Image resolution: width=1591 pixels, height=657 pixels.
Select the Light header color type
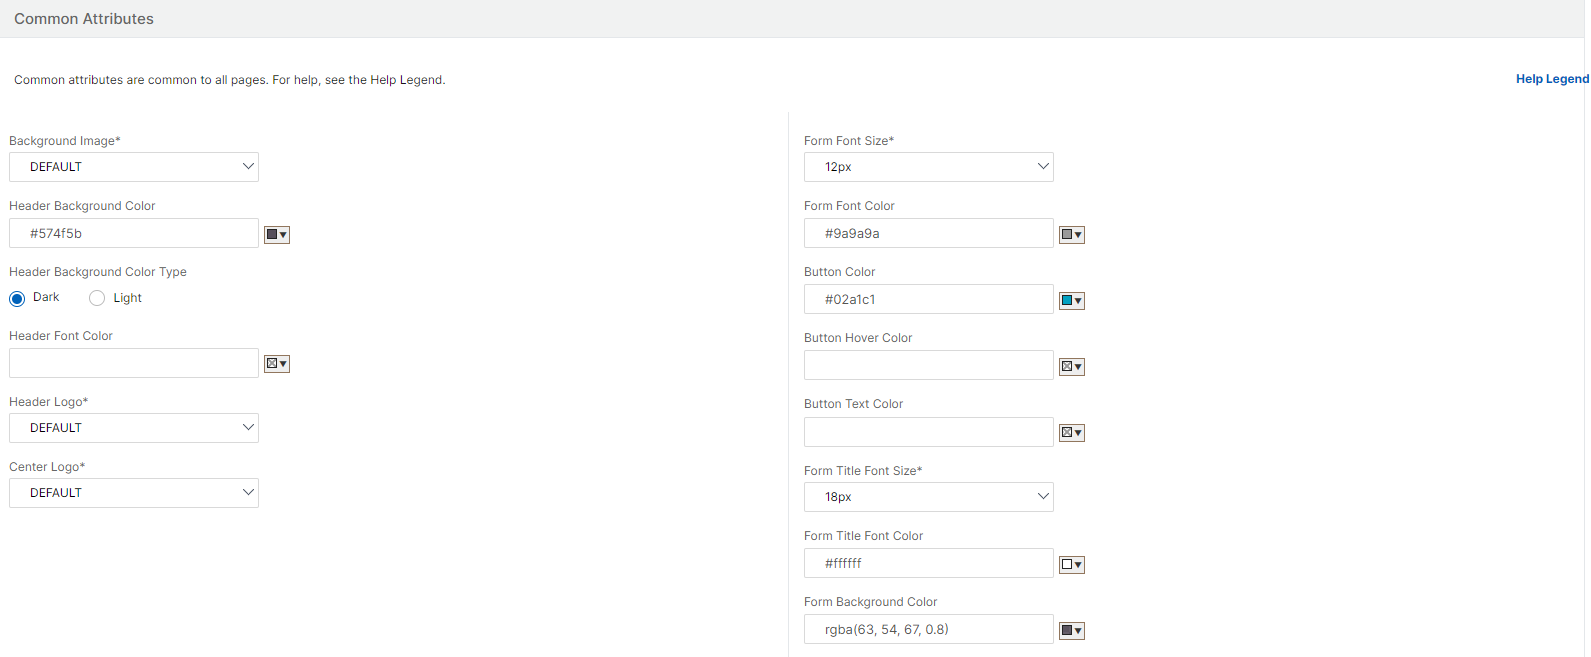click(97, 298)
